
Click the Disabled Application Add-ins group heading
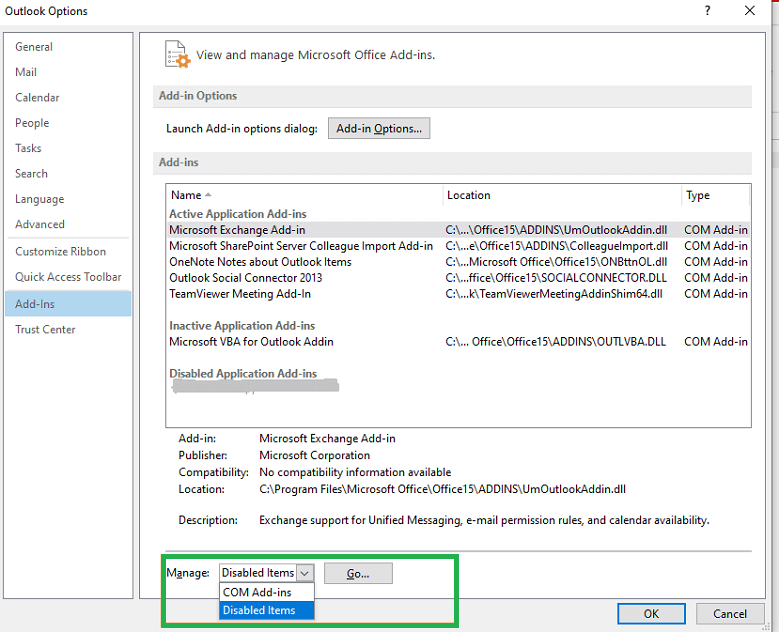[x=243, y=374]
